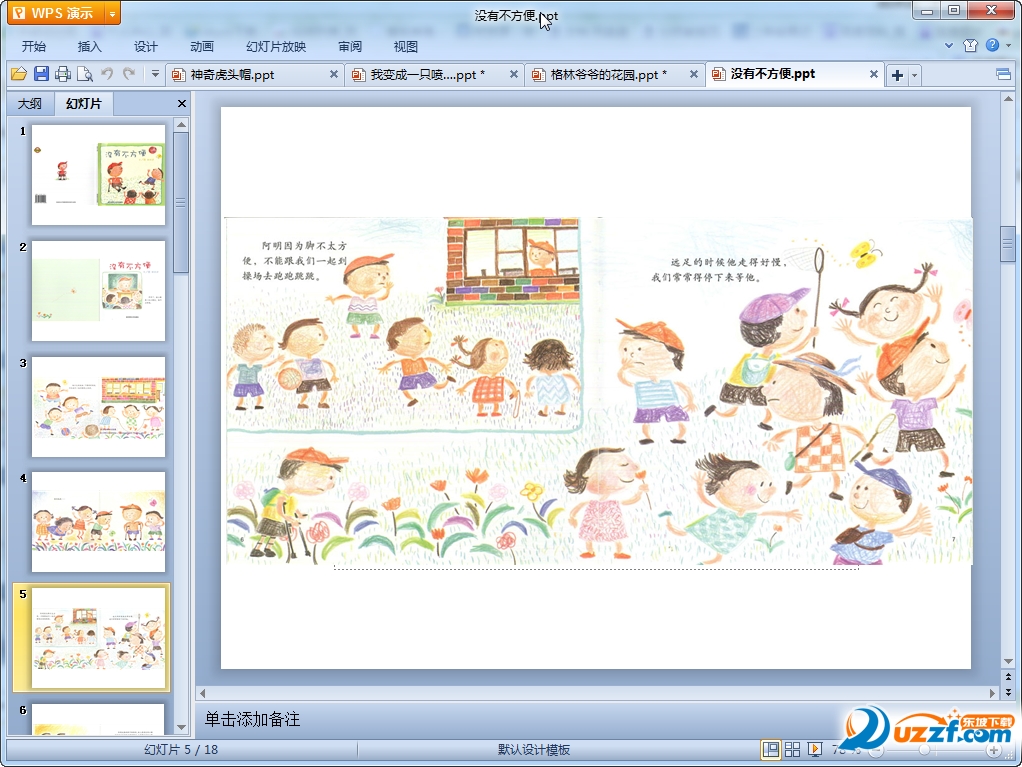Open the dropdown arrow beside the help icon

click(x=1008, y=46)
